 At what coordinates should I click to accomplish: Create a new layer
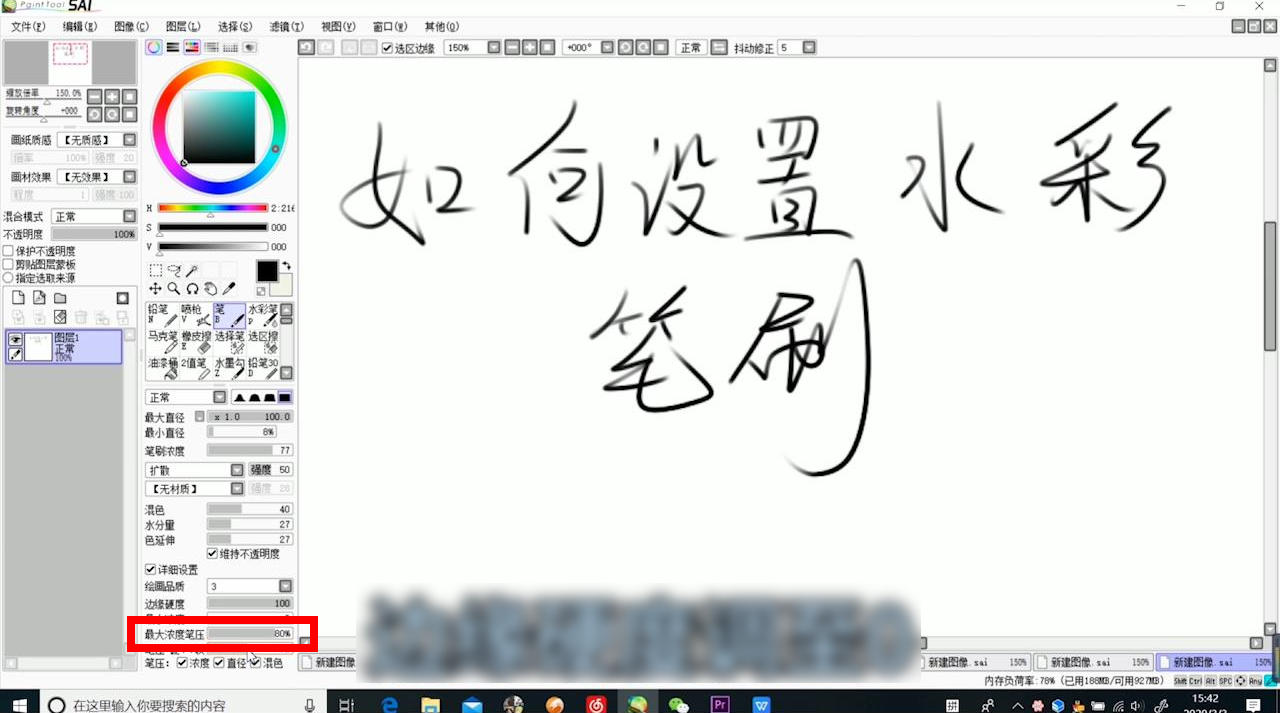click(x=18, y=297)
